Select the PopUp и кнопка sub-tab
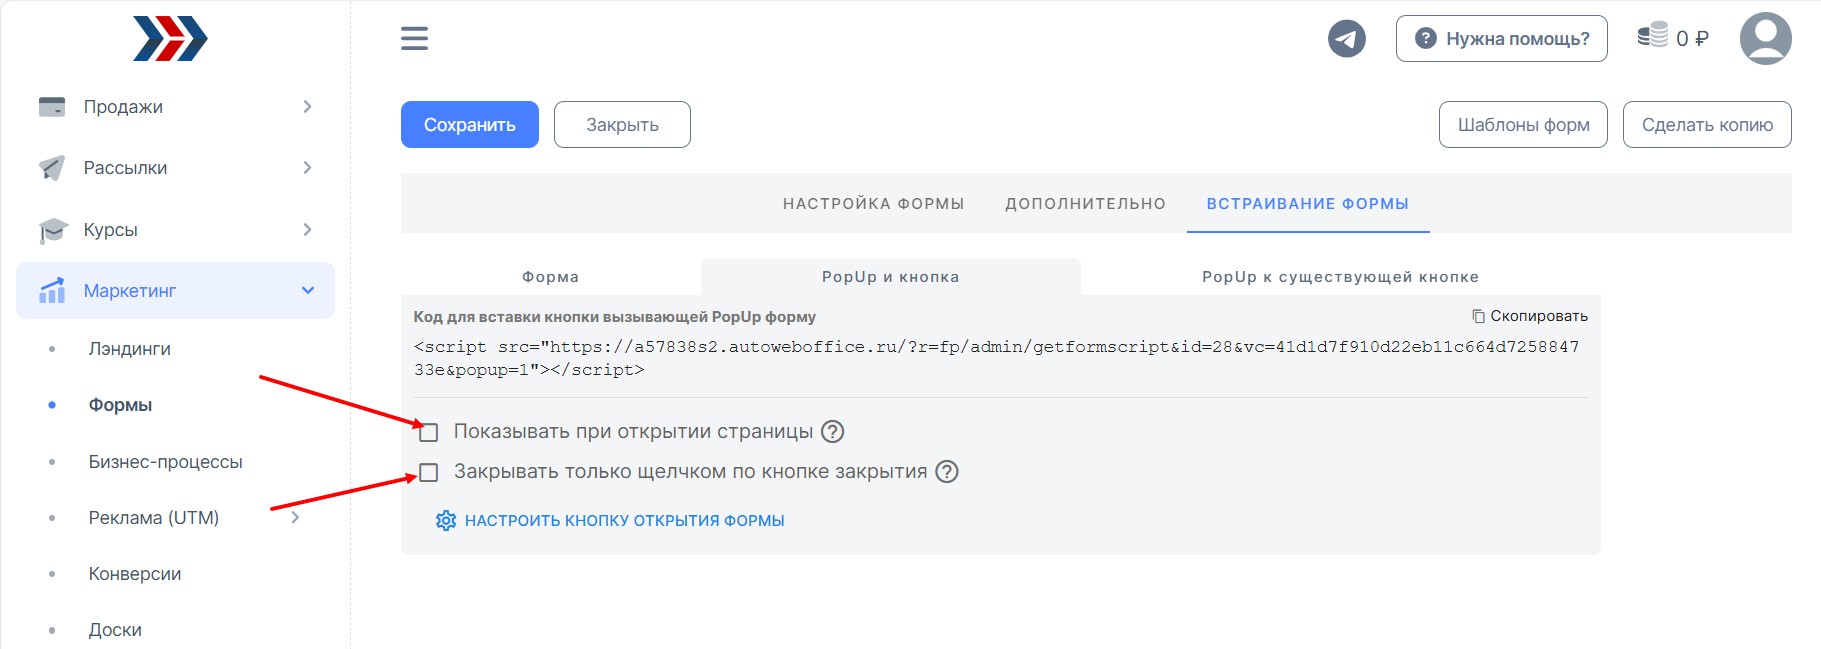This screenshot has height=649, width=1821. click(890, 277)
